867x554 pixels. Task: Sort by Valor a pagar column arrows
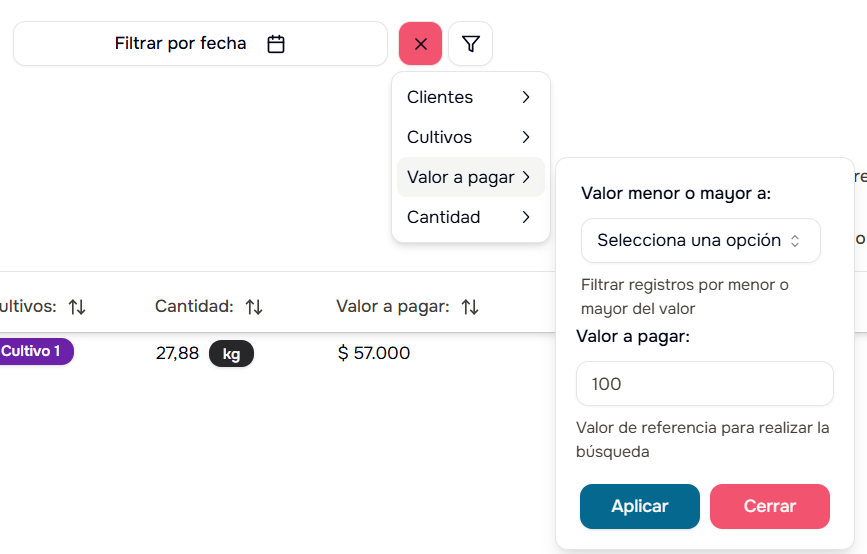[470, 307]
